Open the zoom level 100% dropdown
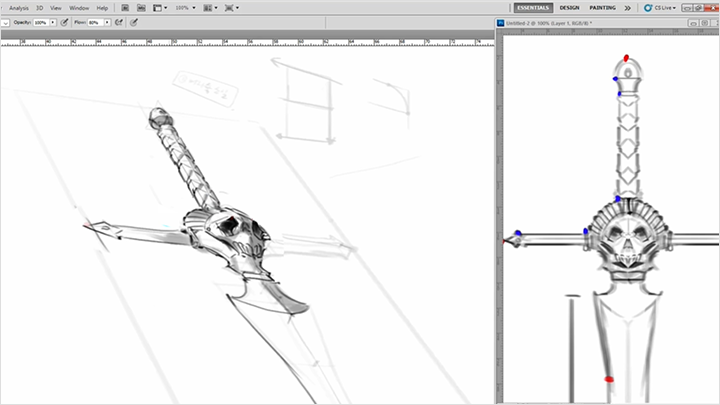This screenshot has height=405, width=720. (186, 8)
